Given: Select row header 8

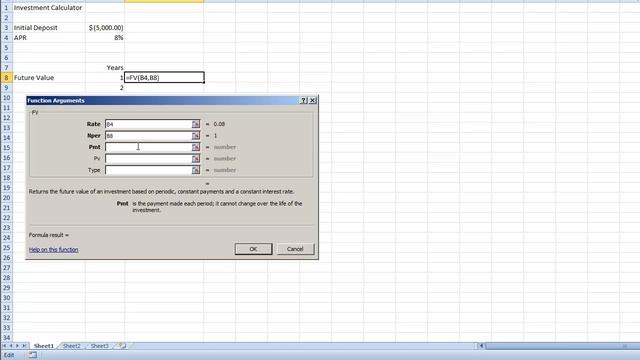Looking at the screenshot, I should point(6,78).
